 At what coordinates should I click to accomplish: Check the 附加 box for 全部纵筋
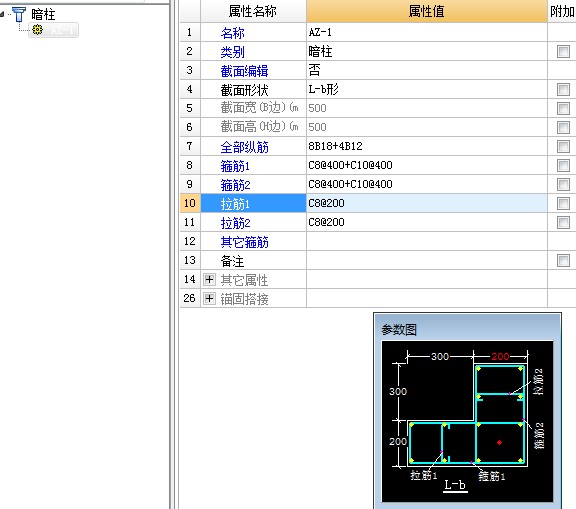[x=563, y=146]
